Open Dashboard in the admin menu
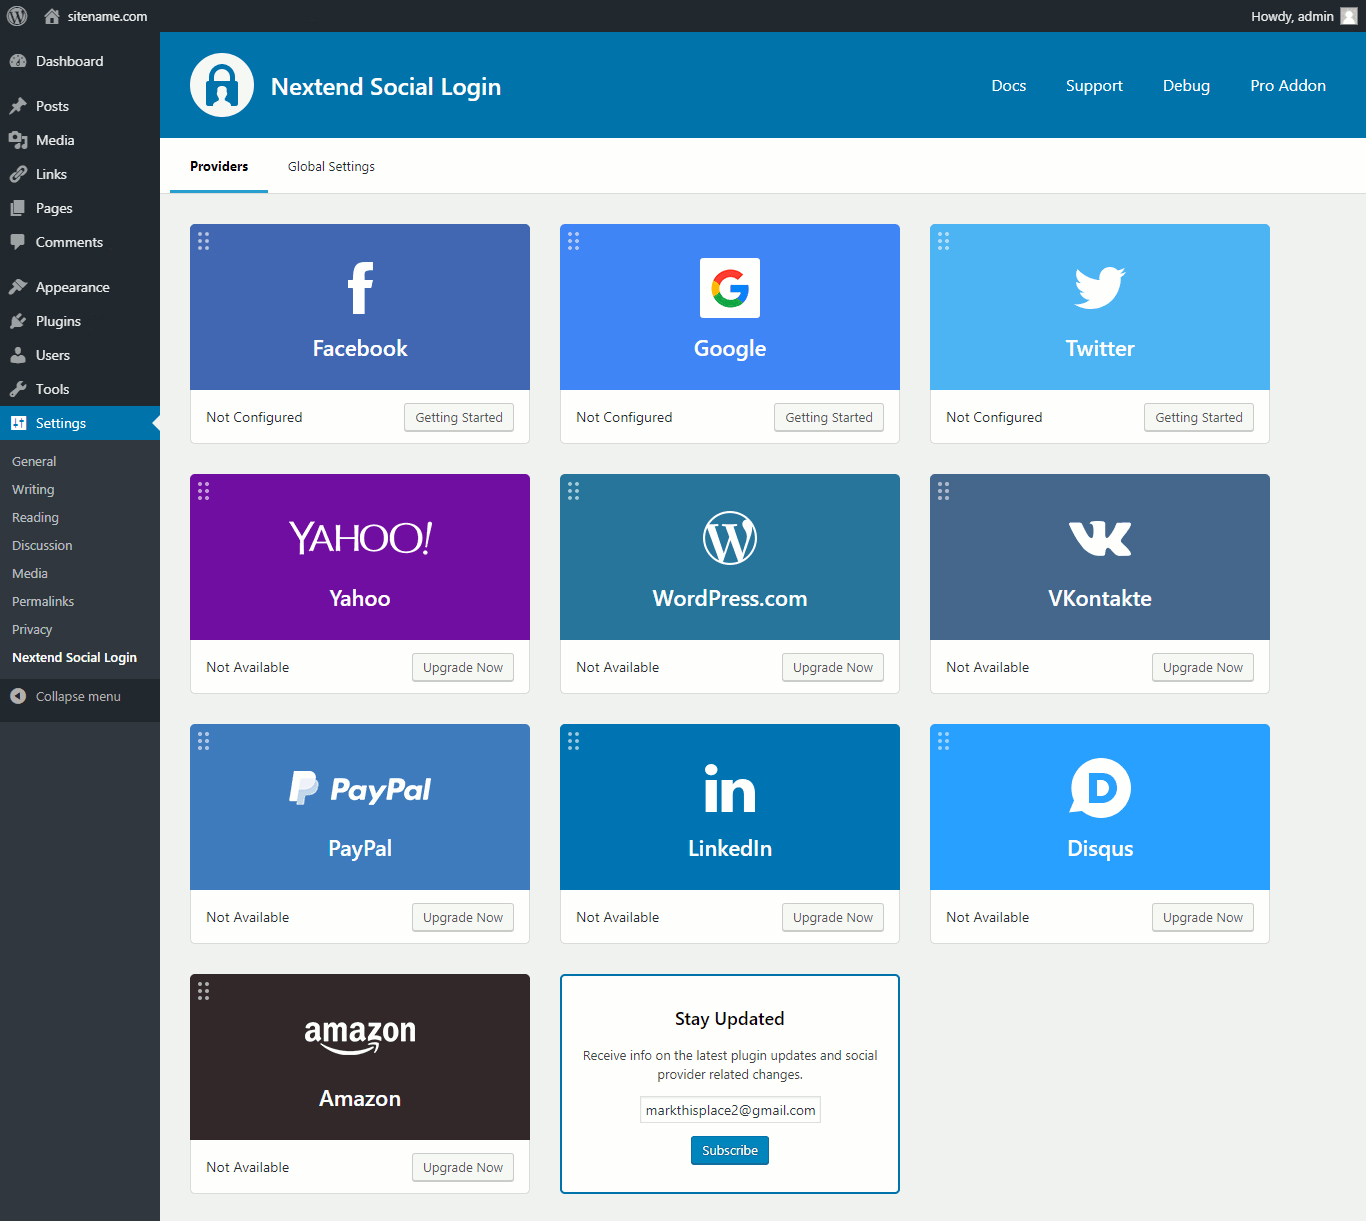This screenshot has width=1366, height=1221. click(x=80, y=61)
